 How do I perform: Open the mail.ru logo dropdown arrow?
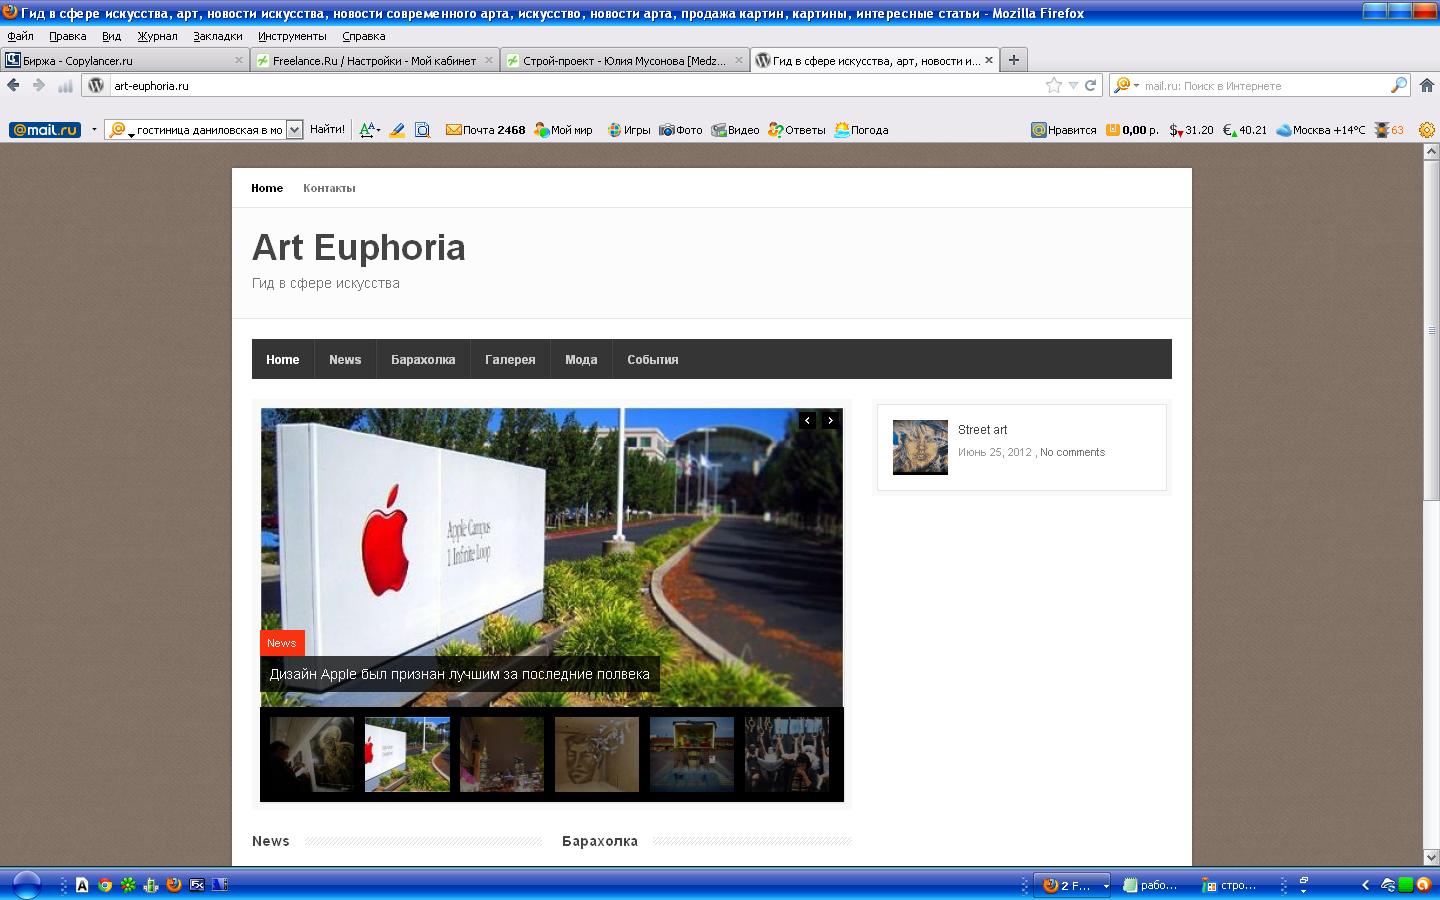point(94,130)
